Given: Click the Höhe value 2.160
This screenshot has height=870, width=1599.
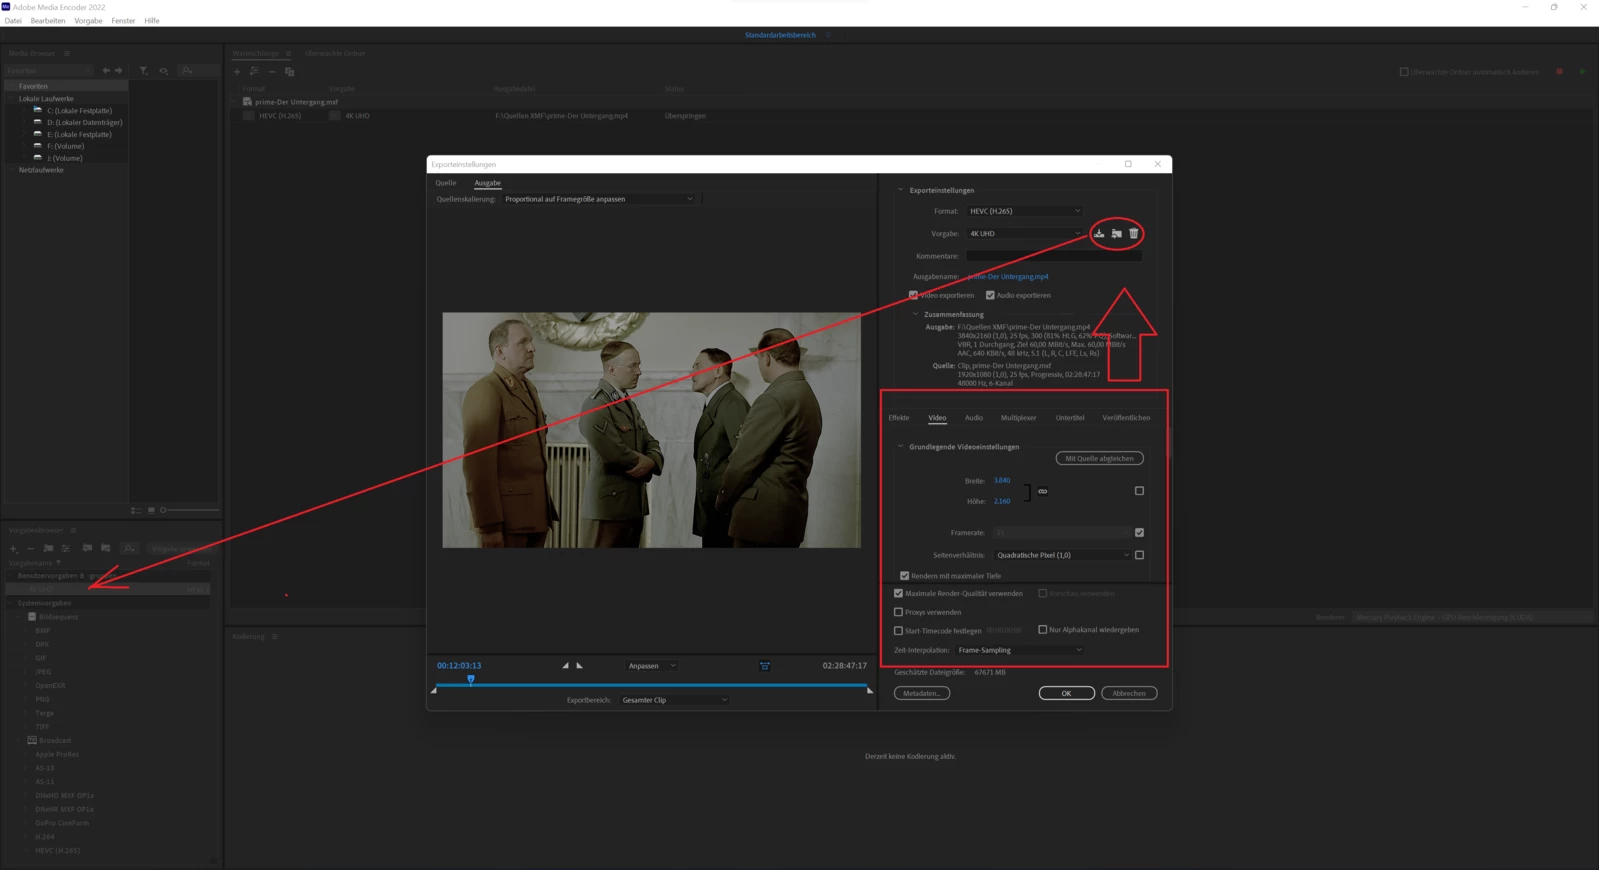Looking at the screenshot, I should pos(1002,501).
